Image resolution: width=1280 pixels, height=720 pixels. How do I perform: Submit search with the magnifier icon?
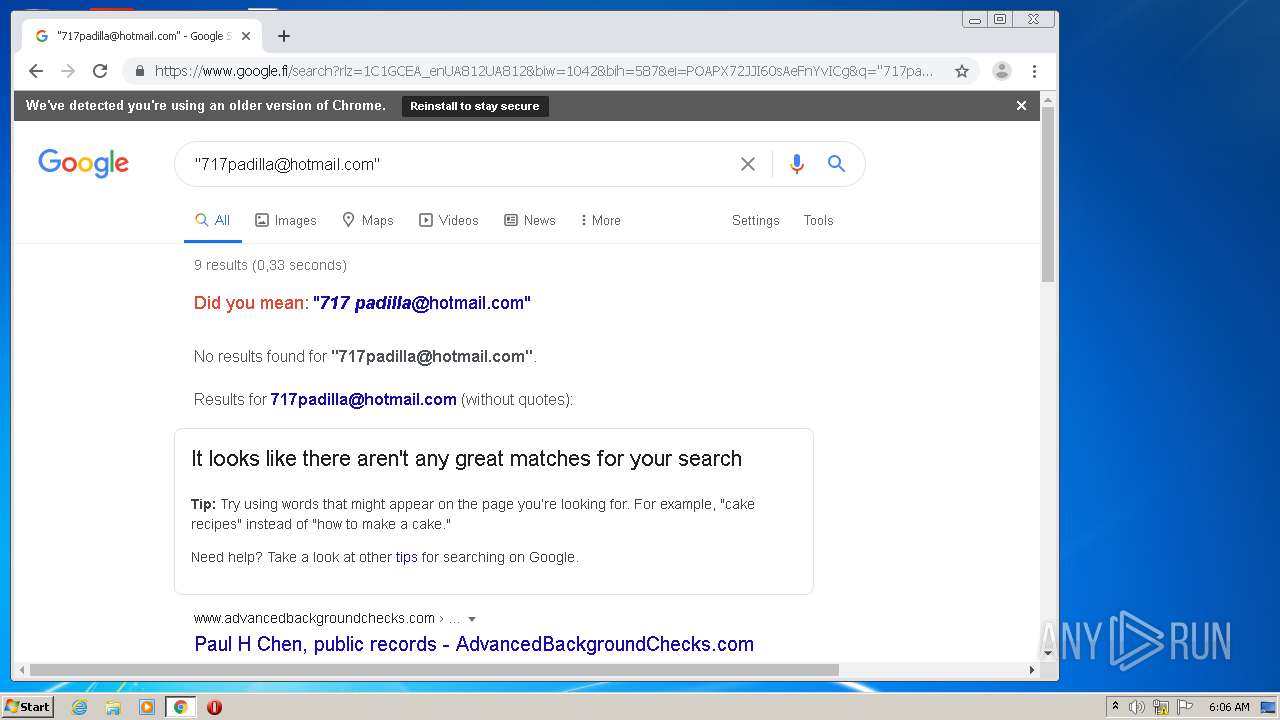pos(837,164)
